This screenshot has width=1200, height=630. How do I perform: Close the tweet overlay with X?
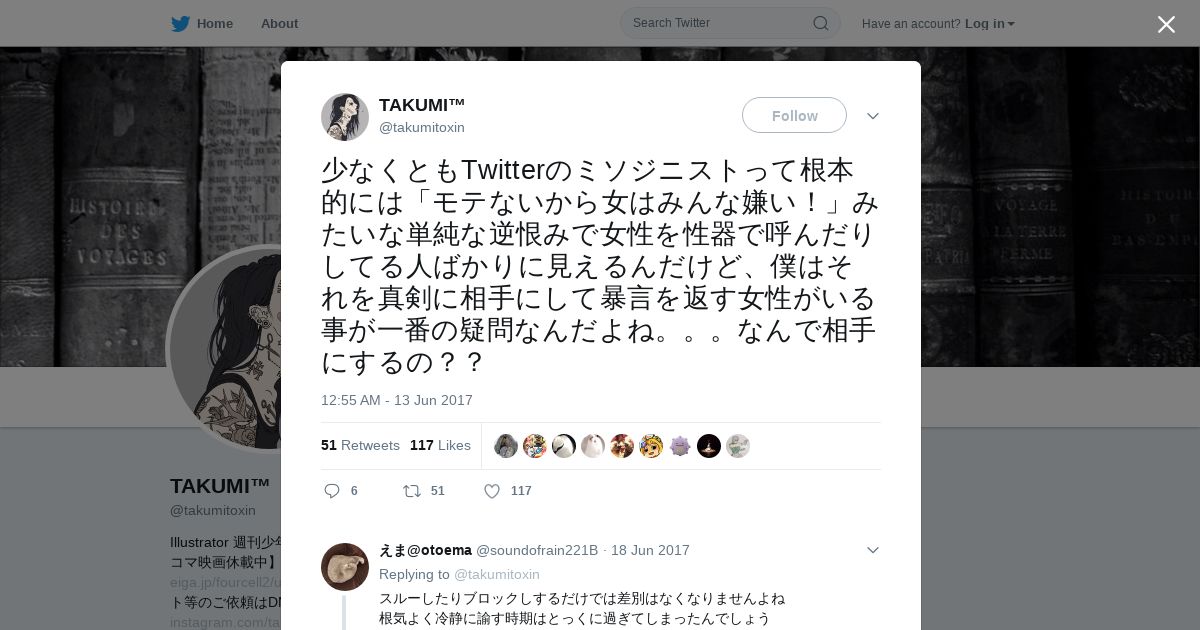(x=1166, y=24)
